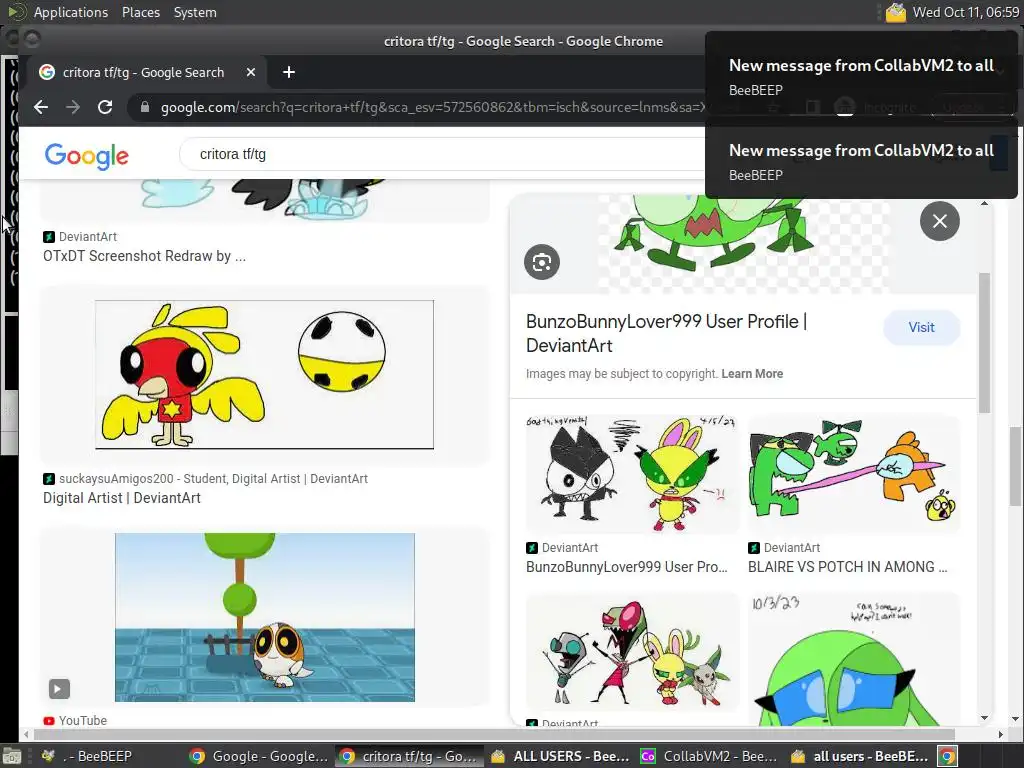Reload the page in Chrome
1024x768 pixels.
coord(105,107)
